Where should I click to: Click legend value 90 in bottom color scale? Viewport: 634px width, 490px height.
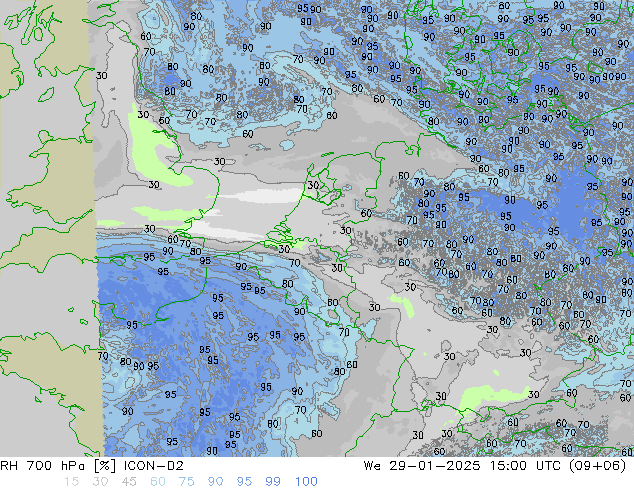pyautogui.click(x=215, y=482)
